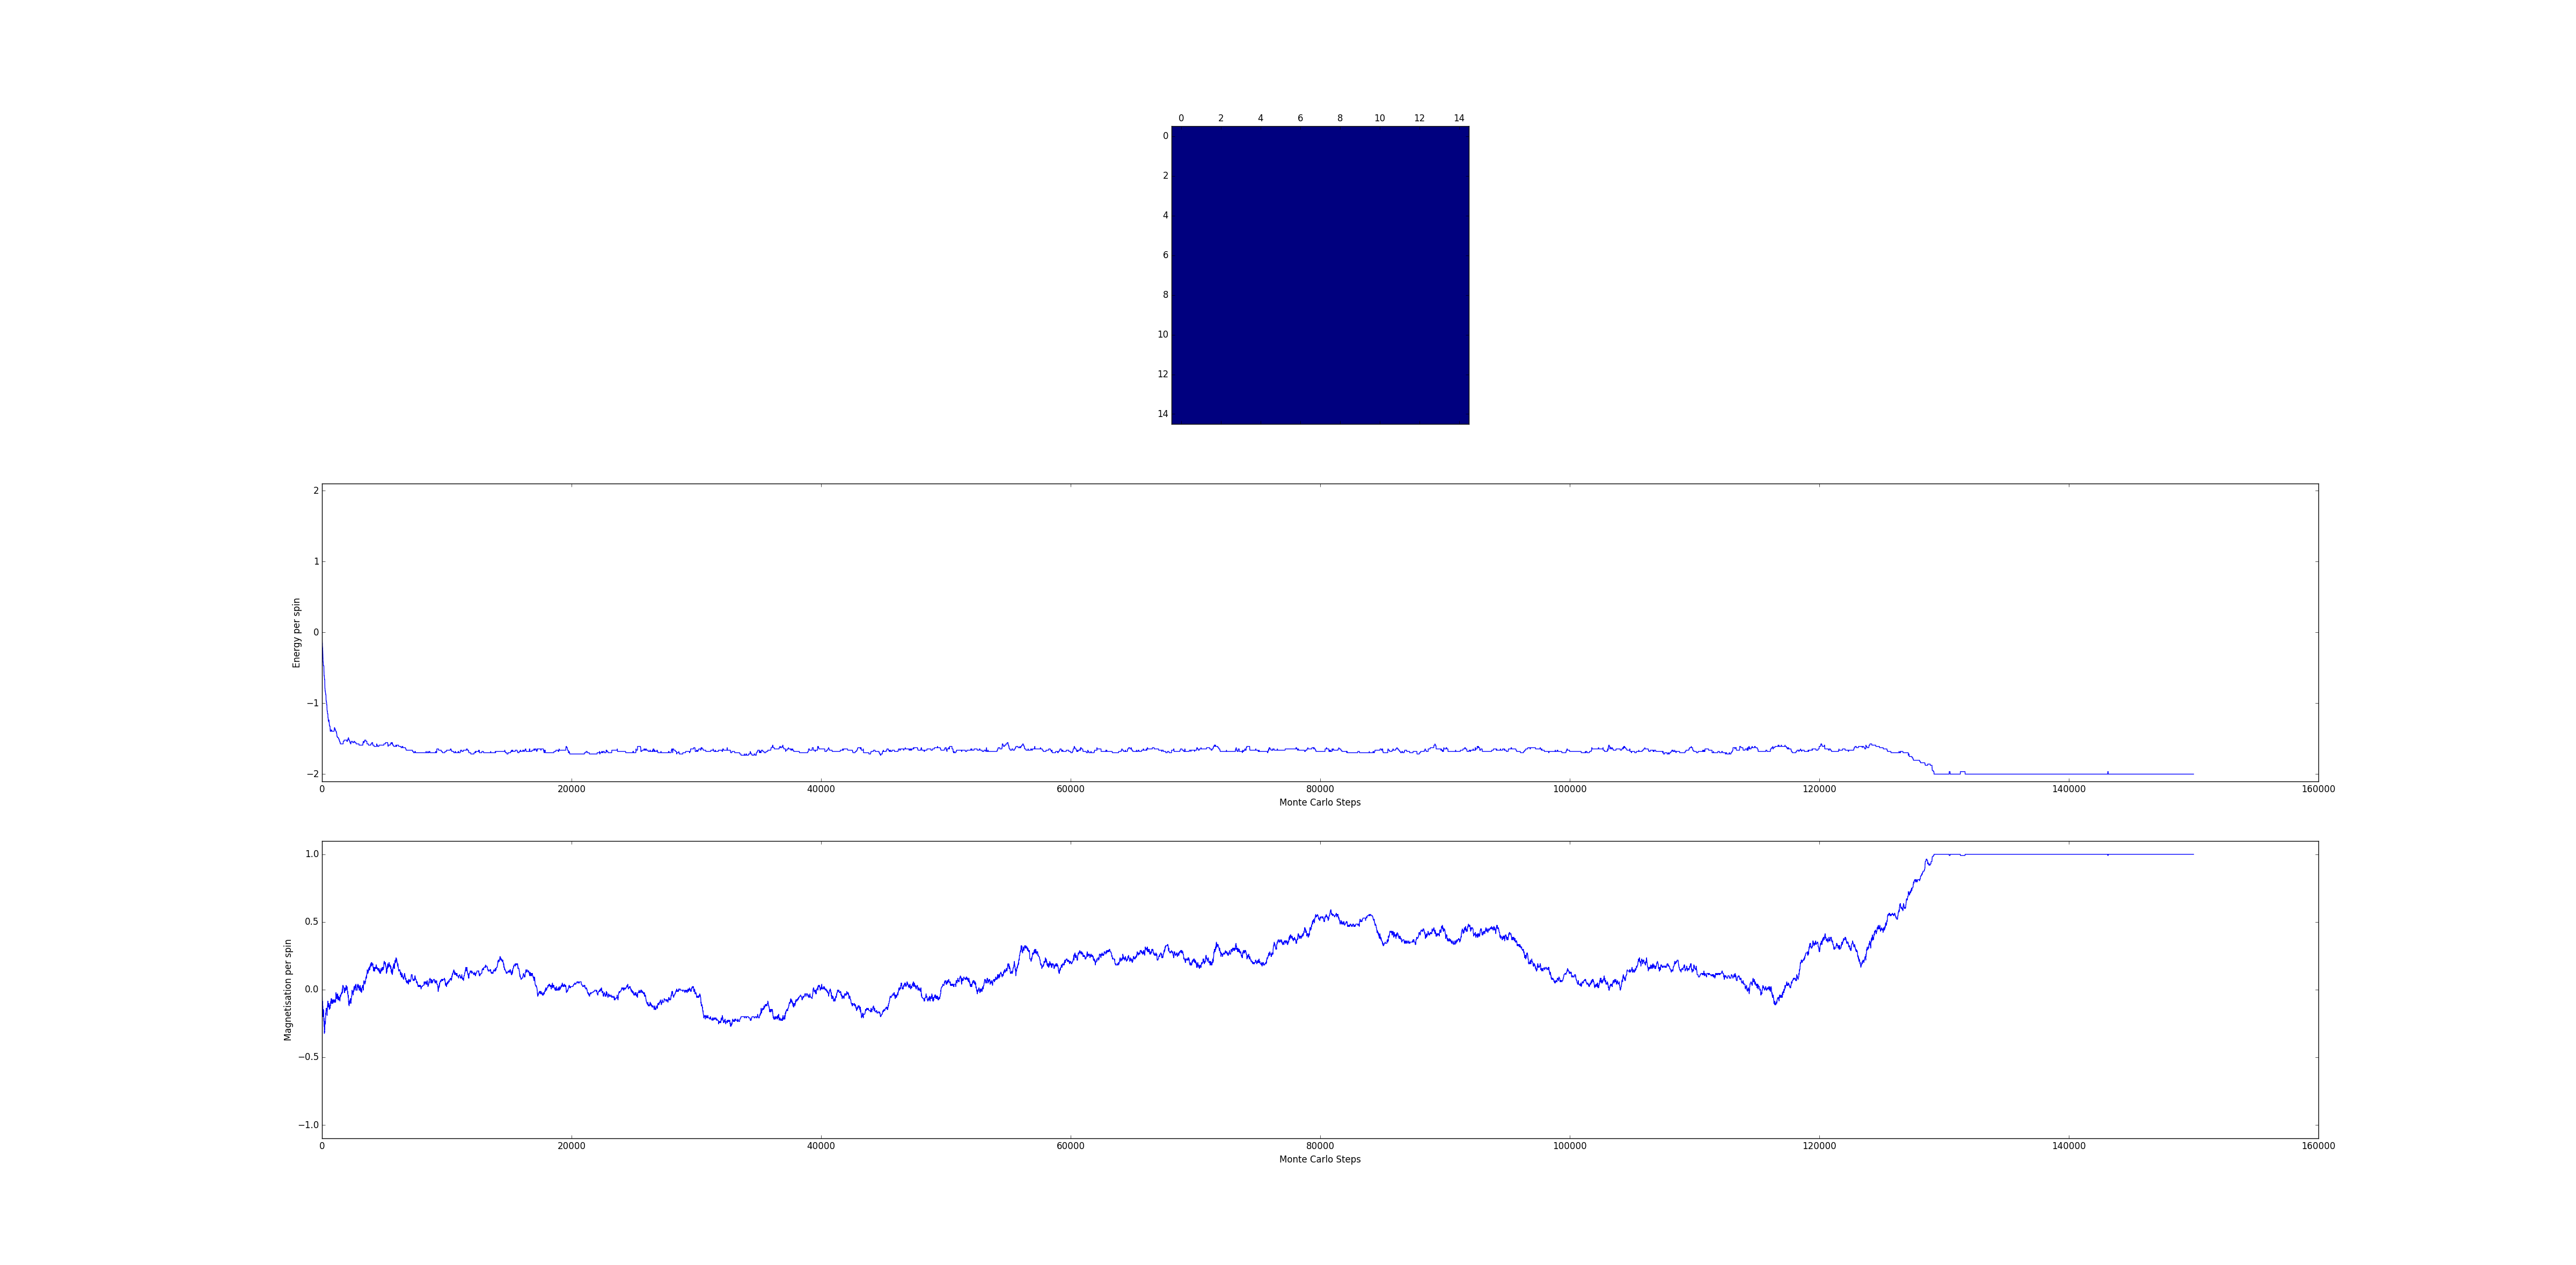
Task: Click the 2 tick on energy y-axis
Action: click(316, 490)
